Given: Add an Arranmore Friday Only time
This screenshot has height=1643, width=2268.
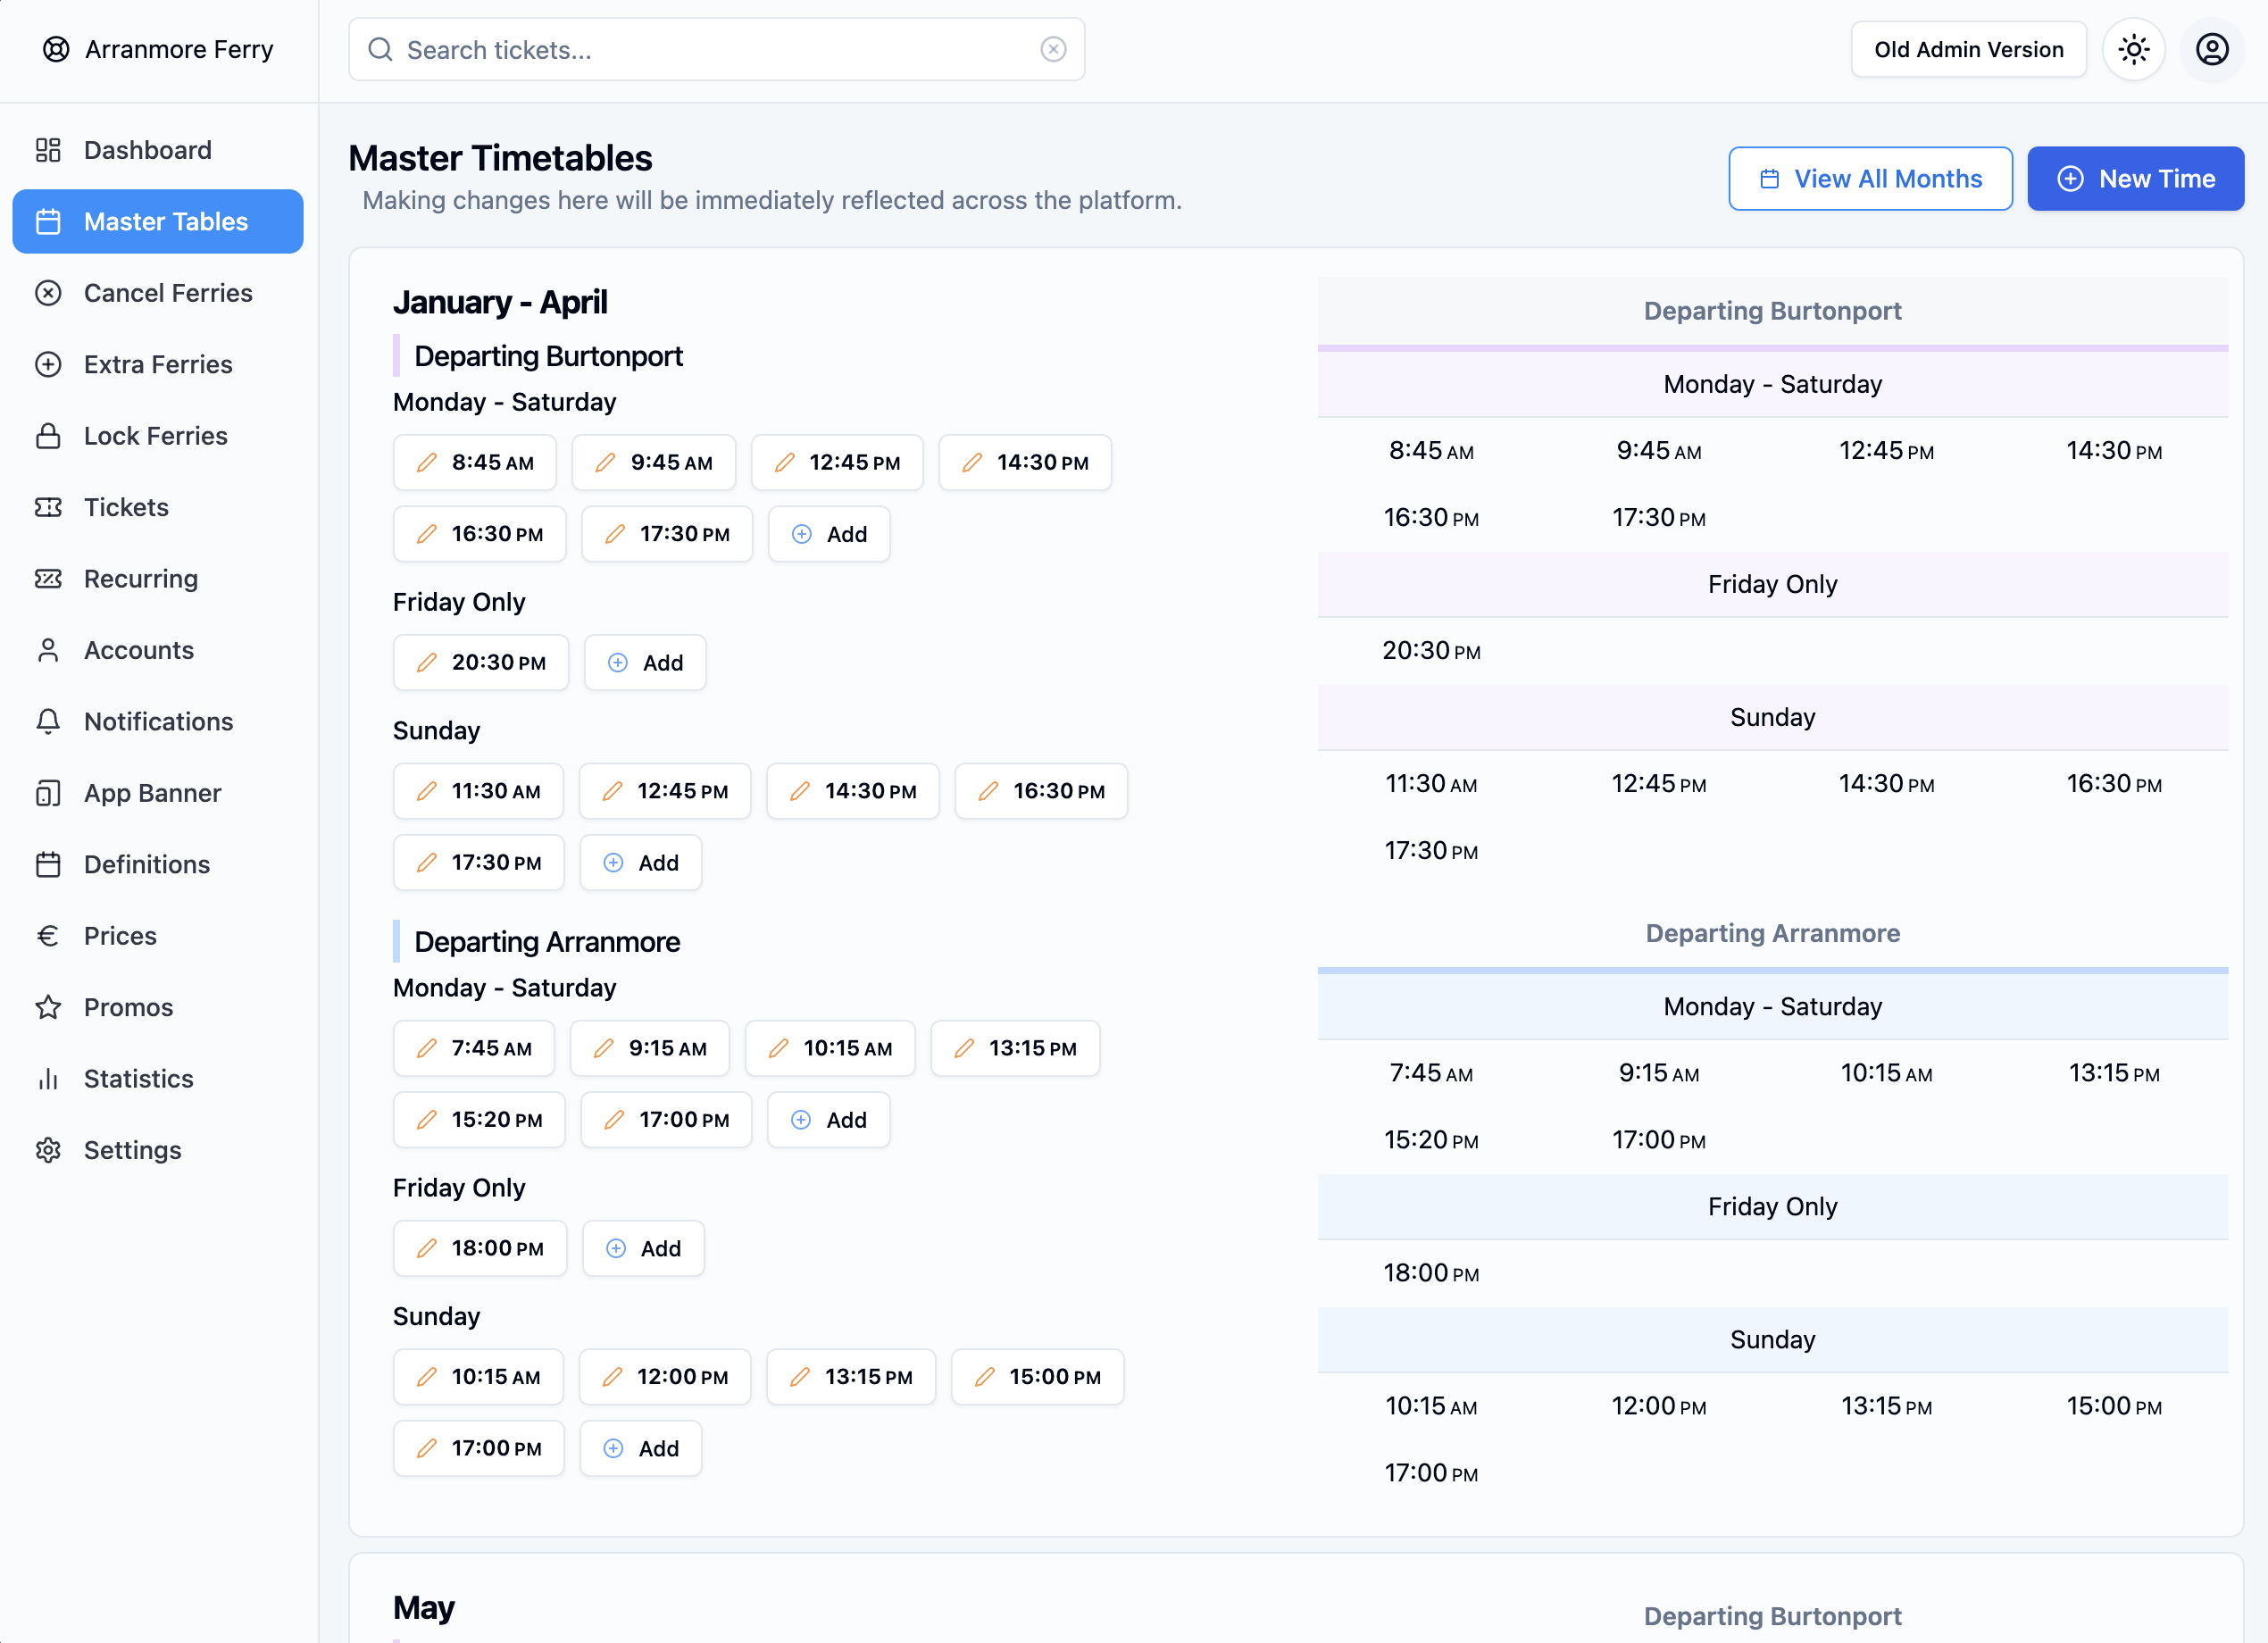Looking at the screenshot, I should (x=643, y=1248).
